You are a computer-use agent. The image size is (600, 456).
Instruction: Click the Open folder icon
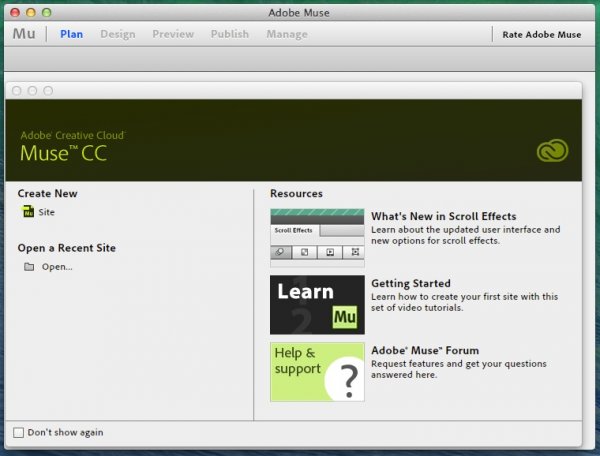pyautogui.click(x=29, y=267)
